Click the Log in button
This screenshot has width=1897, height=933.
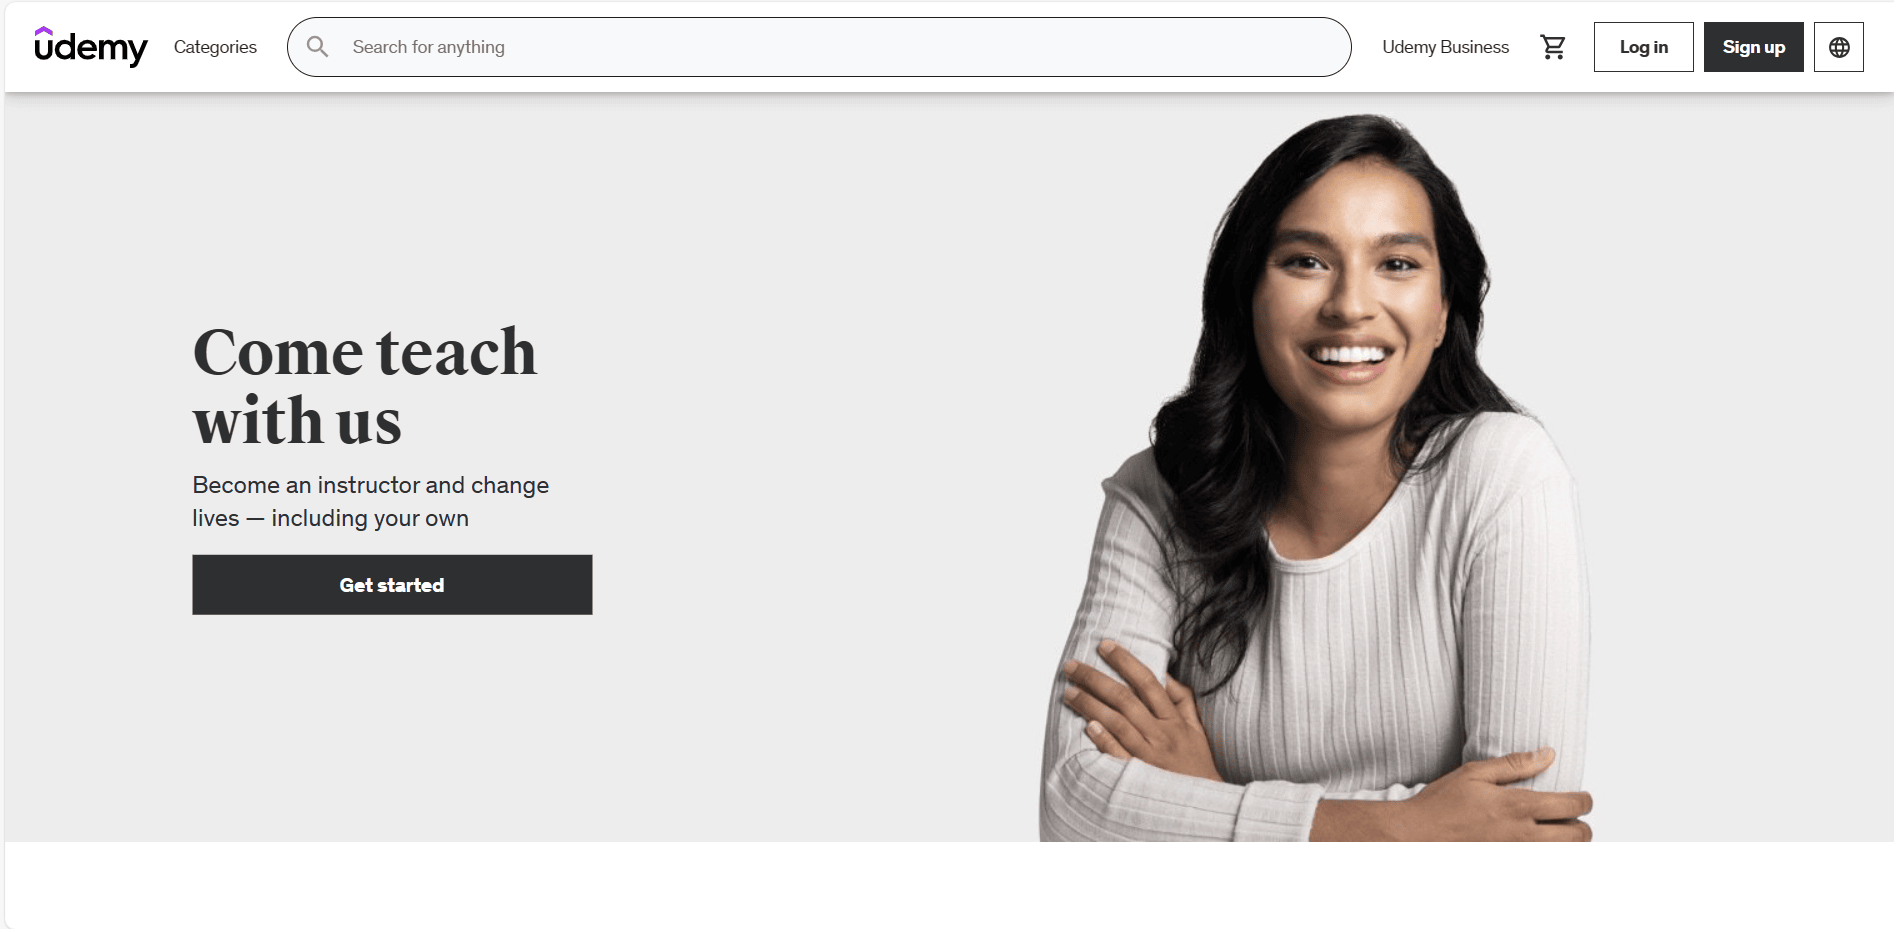1644,47
